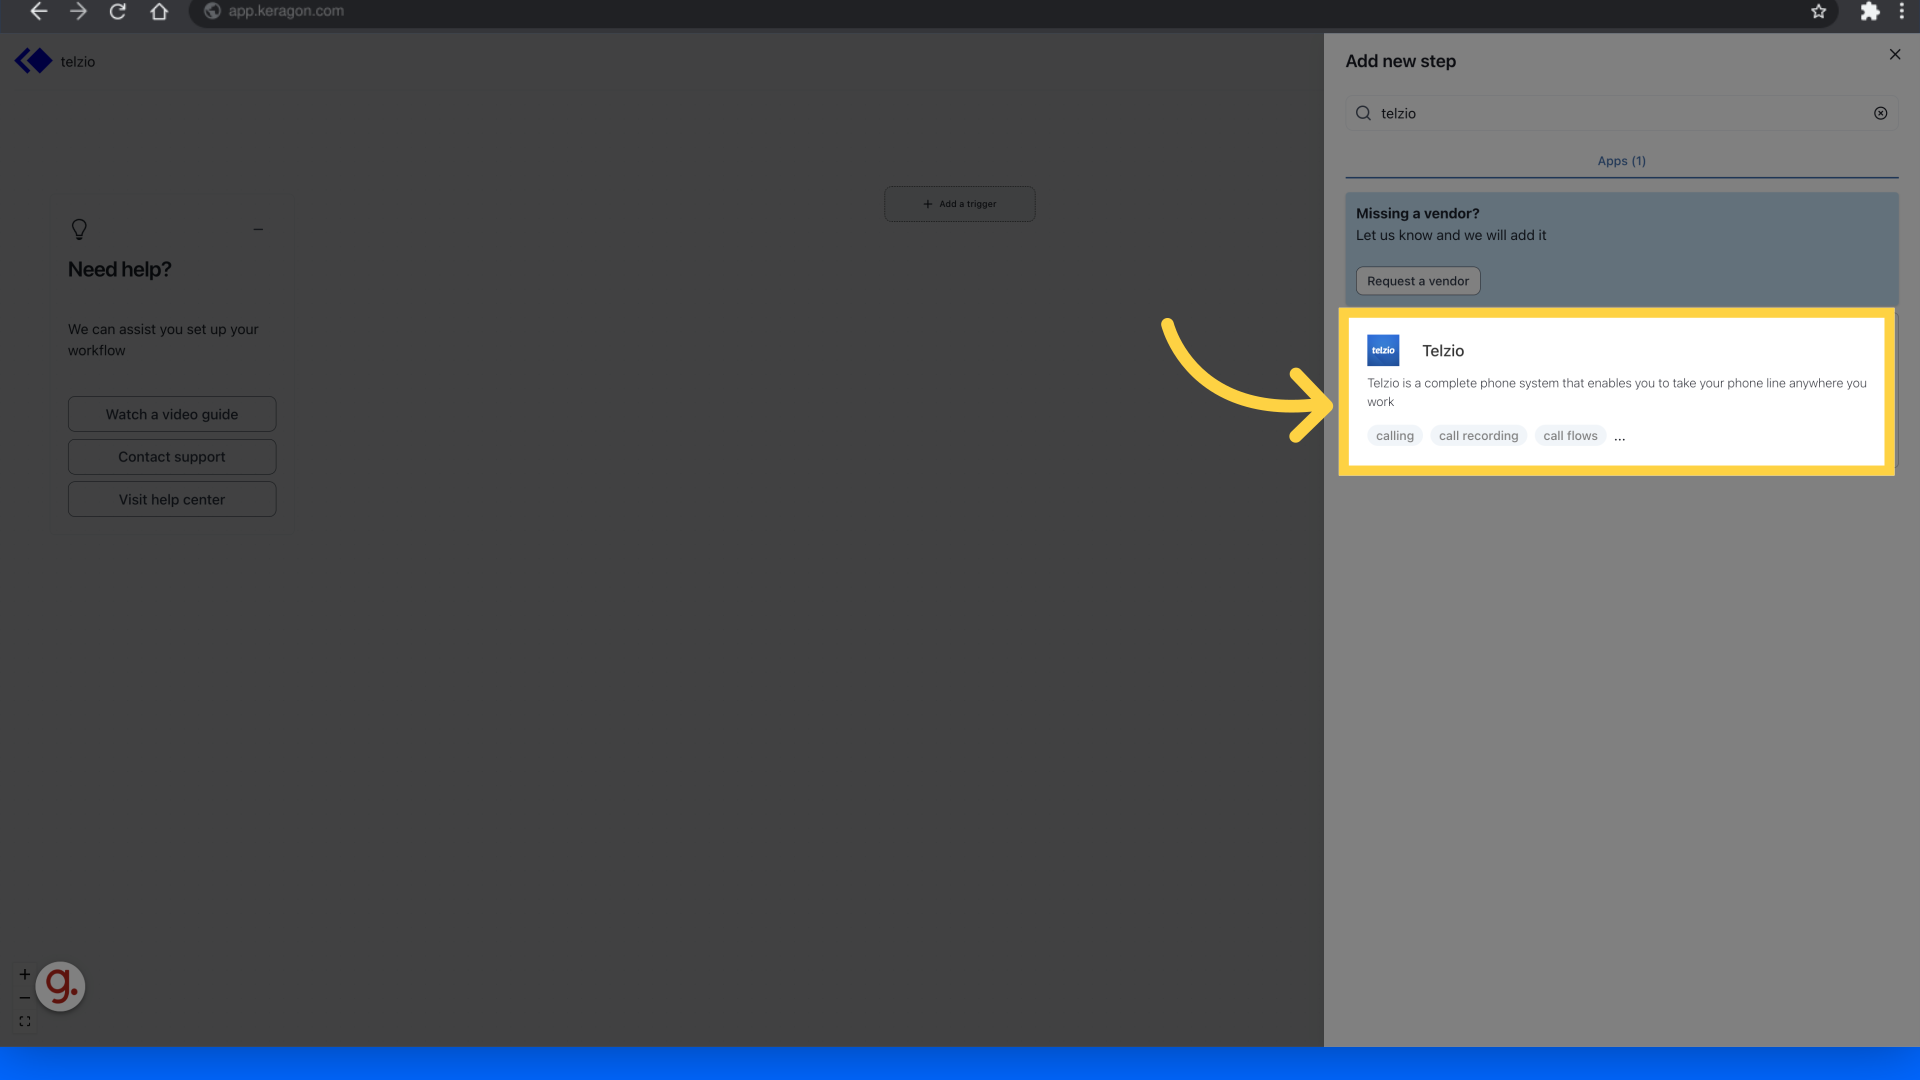Zoom in the canvas with the plus
Screen dimensions: 1920x1080
24,974
